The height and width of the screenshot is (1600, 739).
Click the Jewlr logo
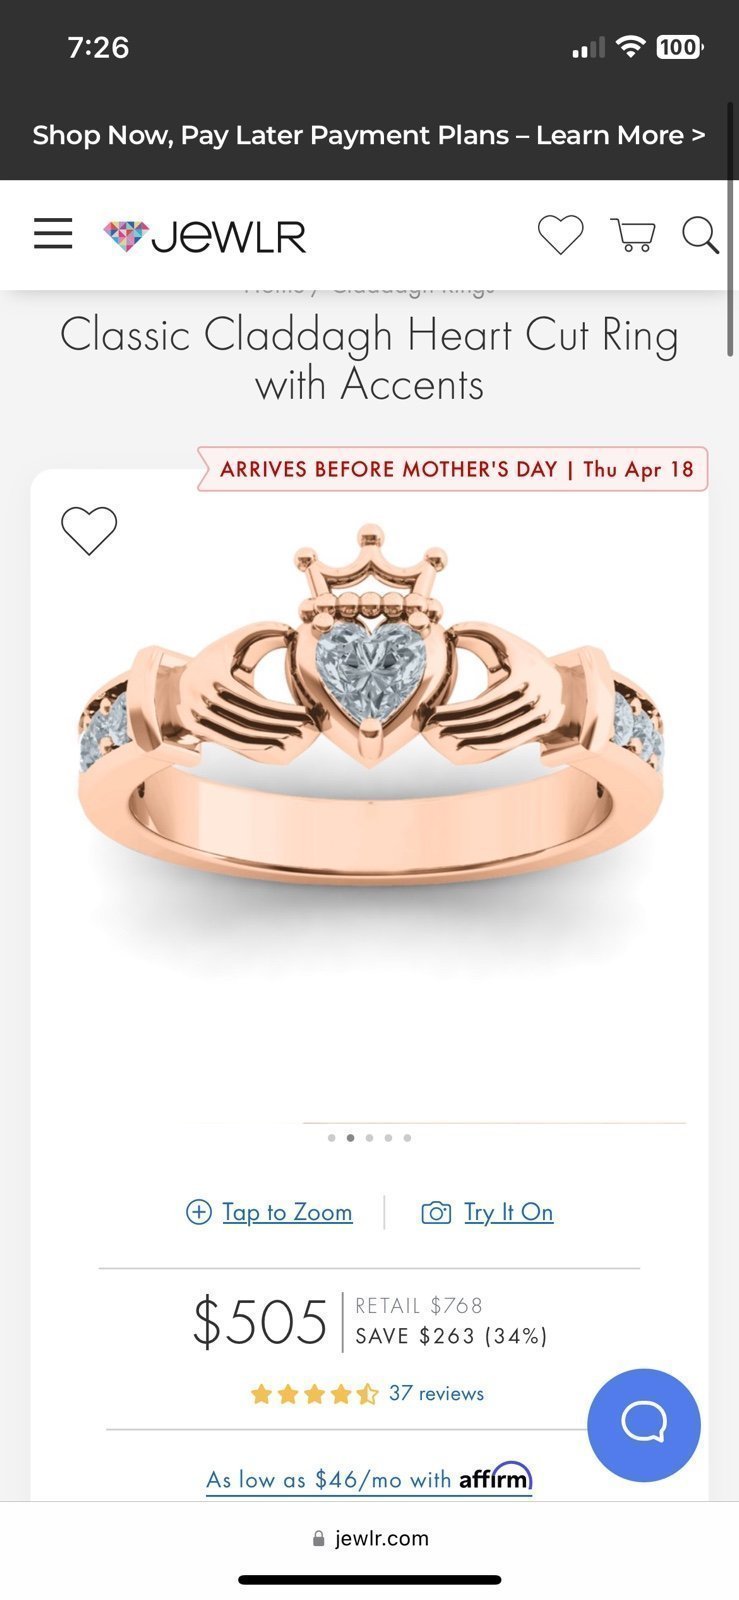(x=204, y=237)
